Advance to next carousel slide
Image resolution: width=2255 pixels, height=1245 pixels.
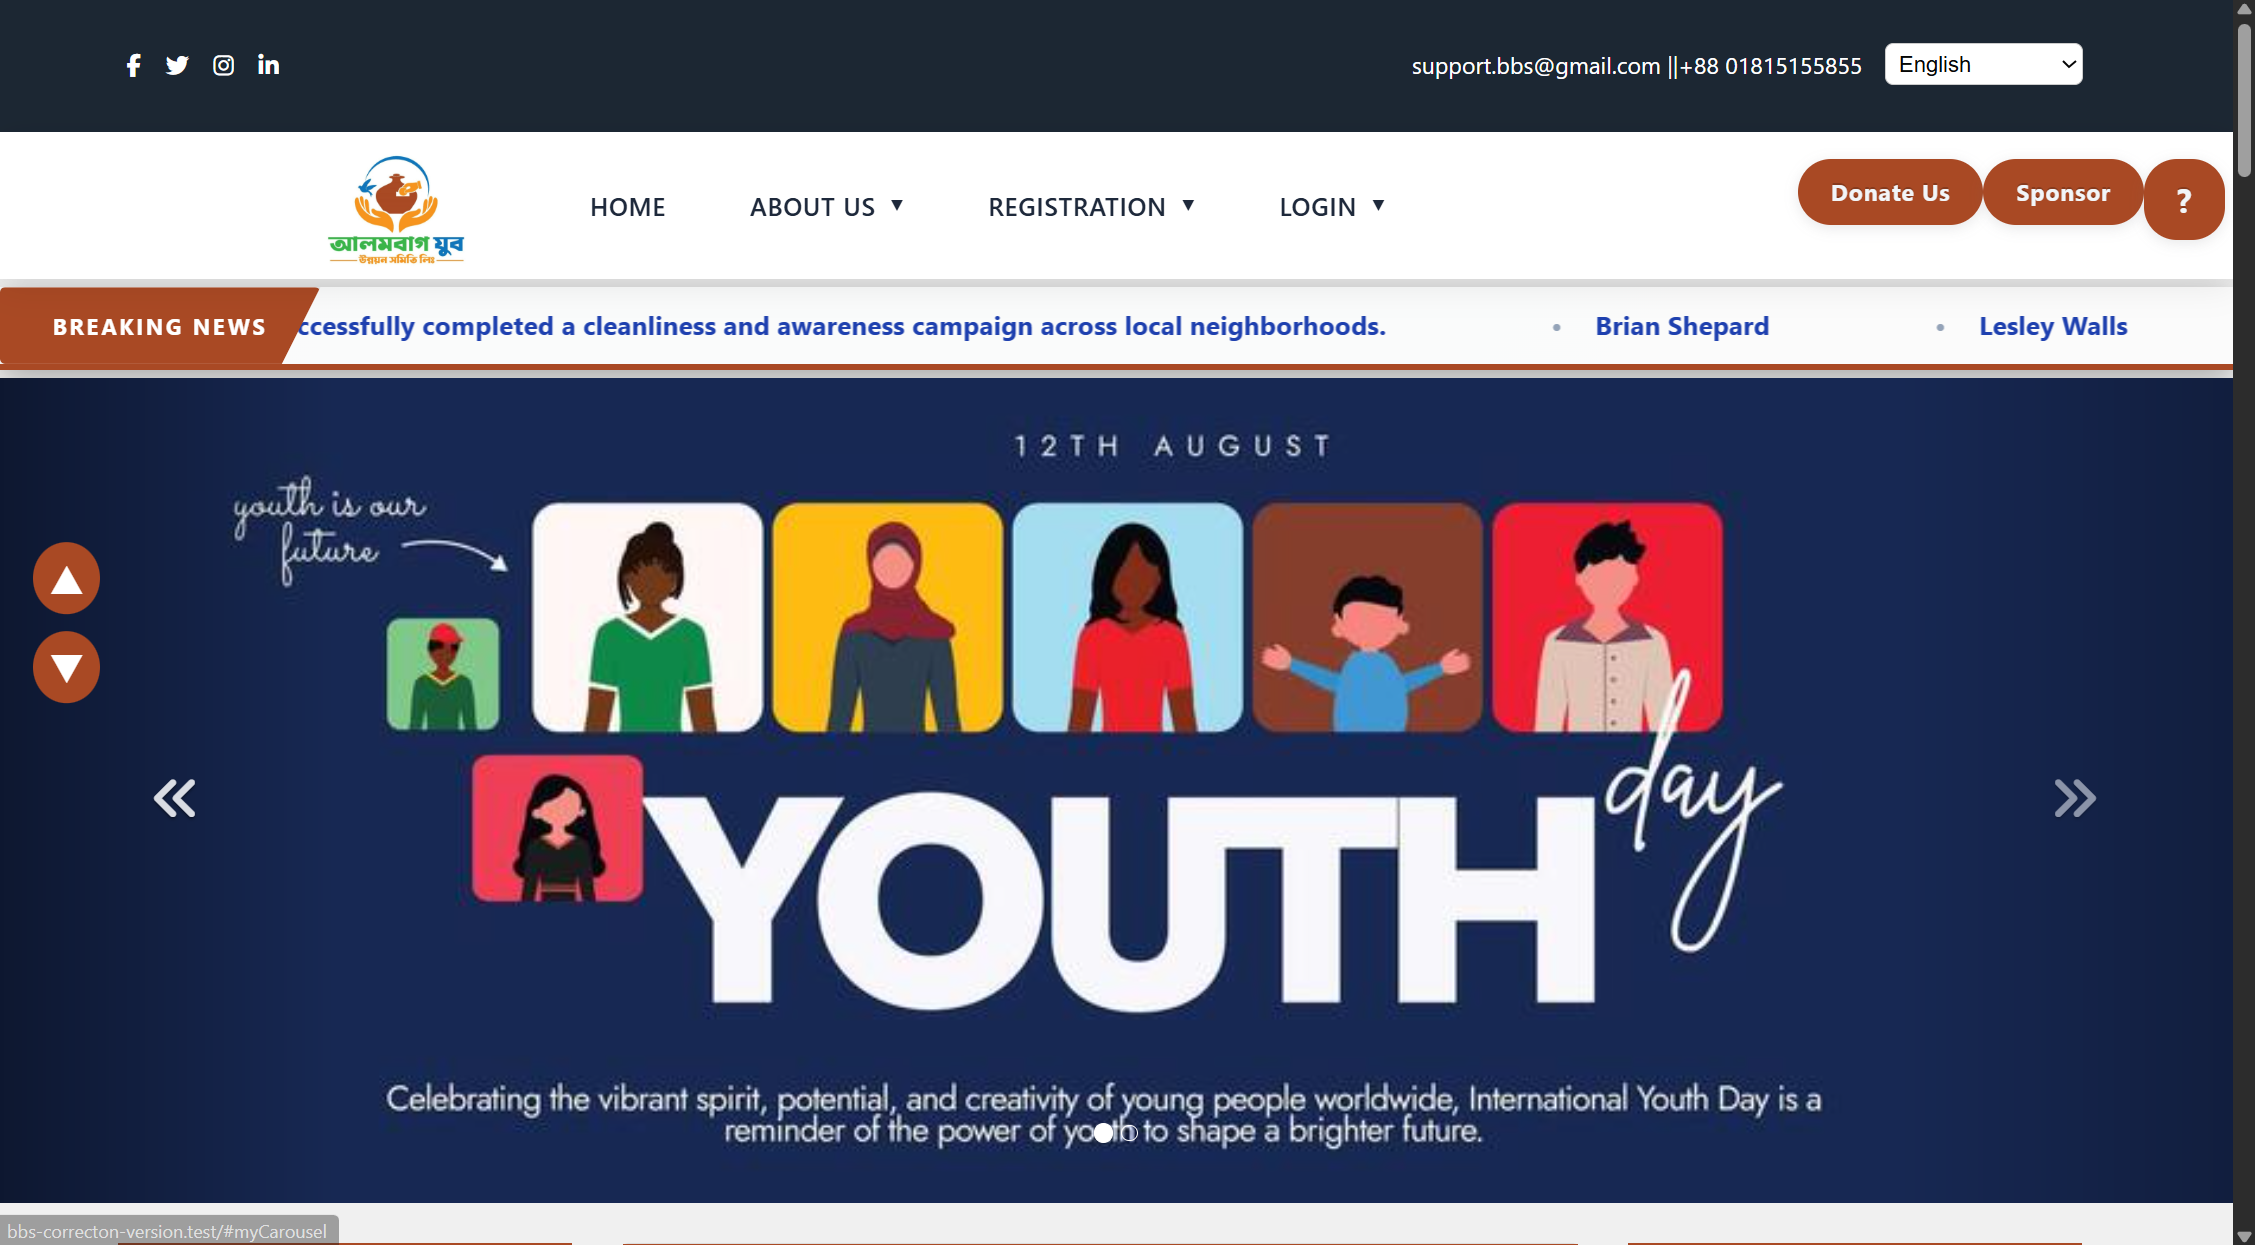(2075, 798)
